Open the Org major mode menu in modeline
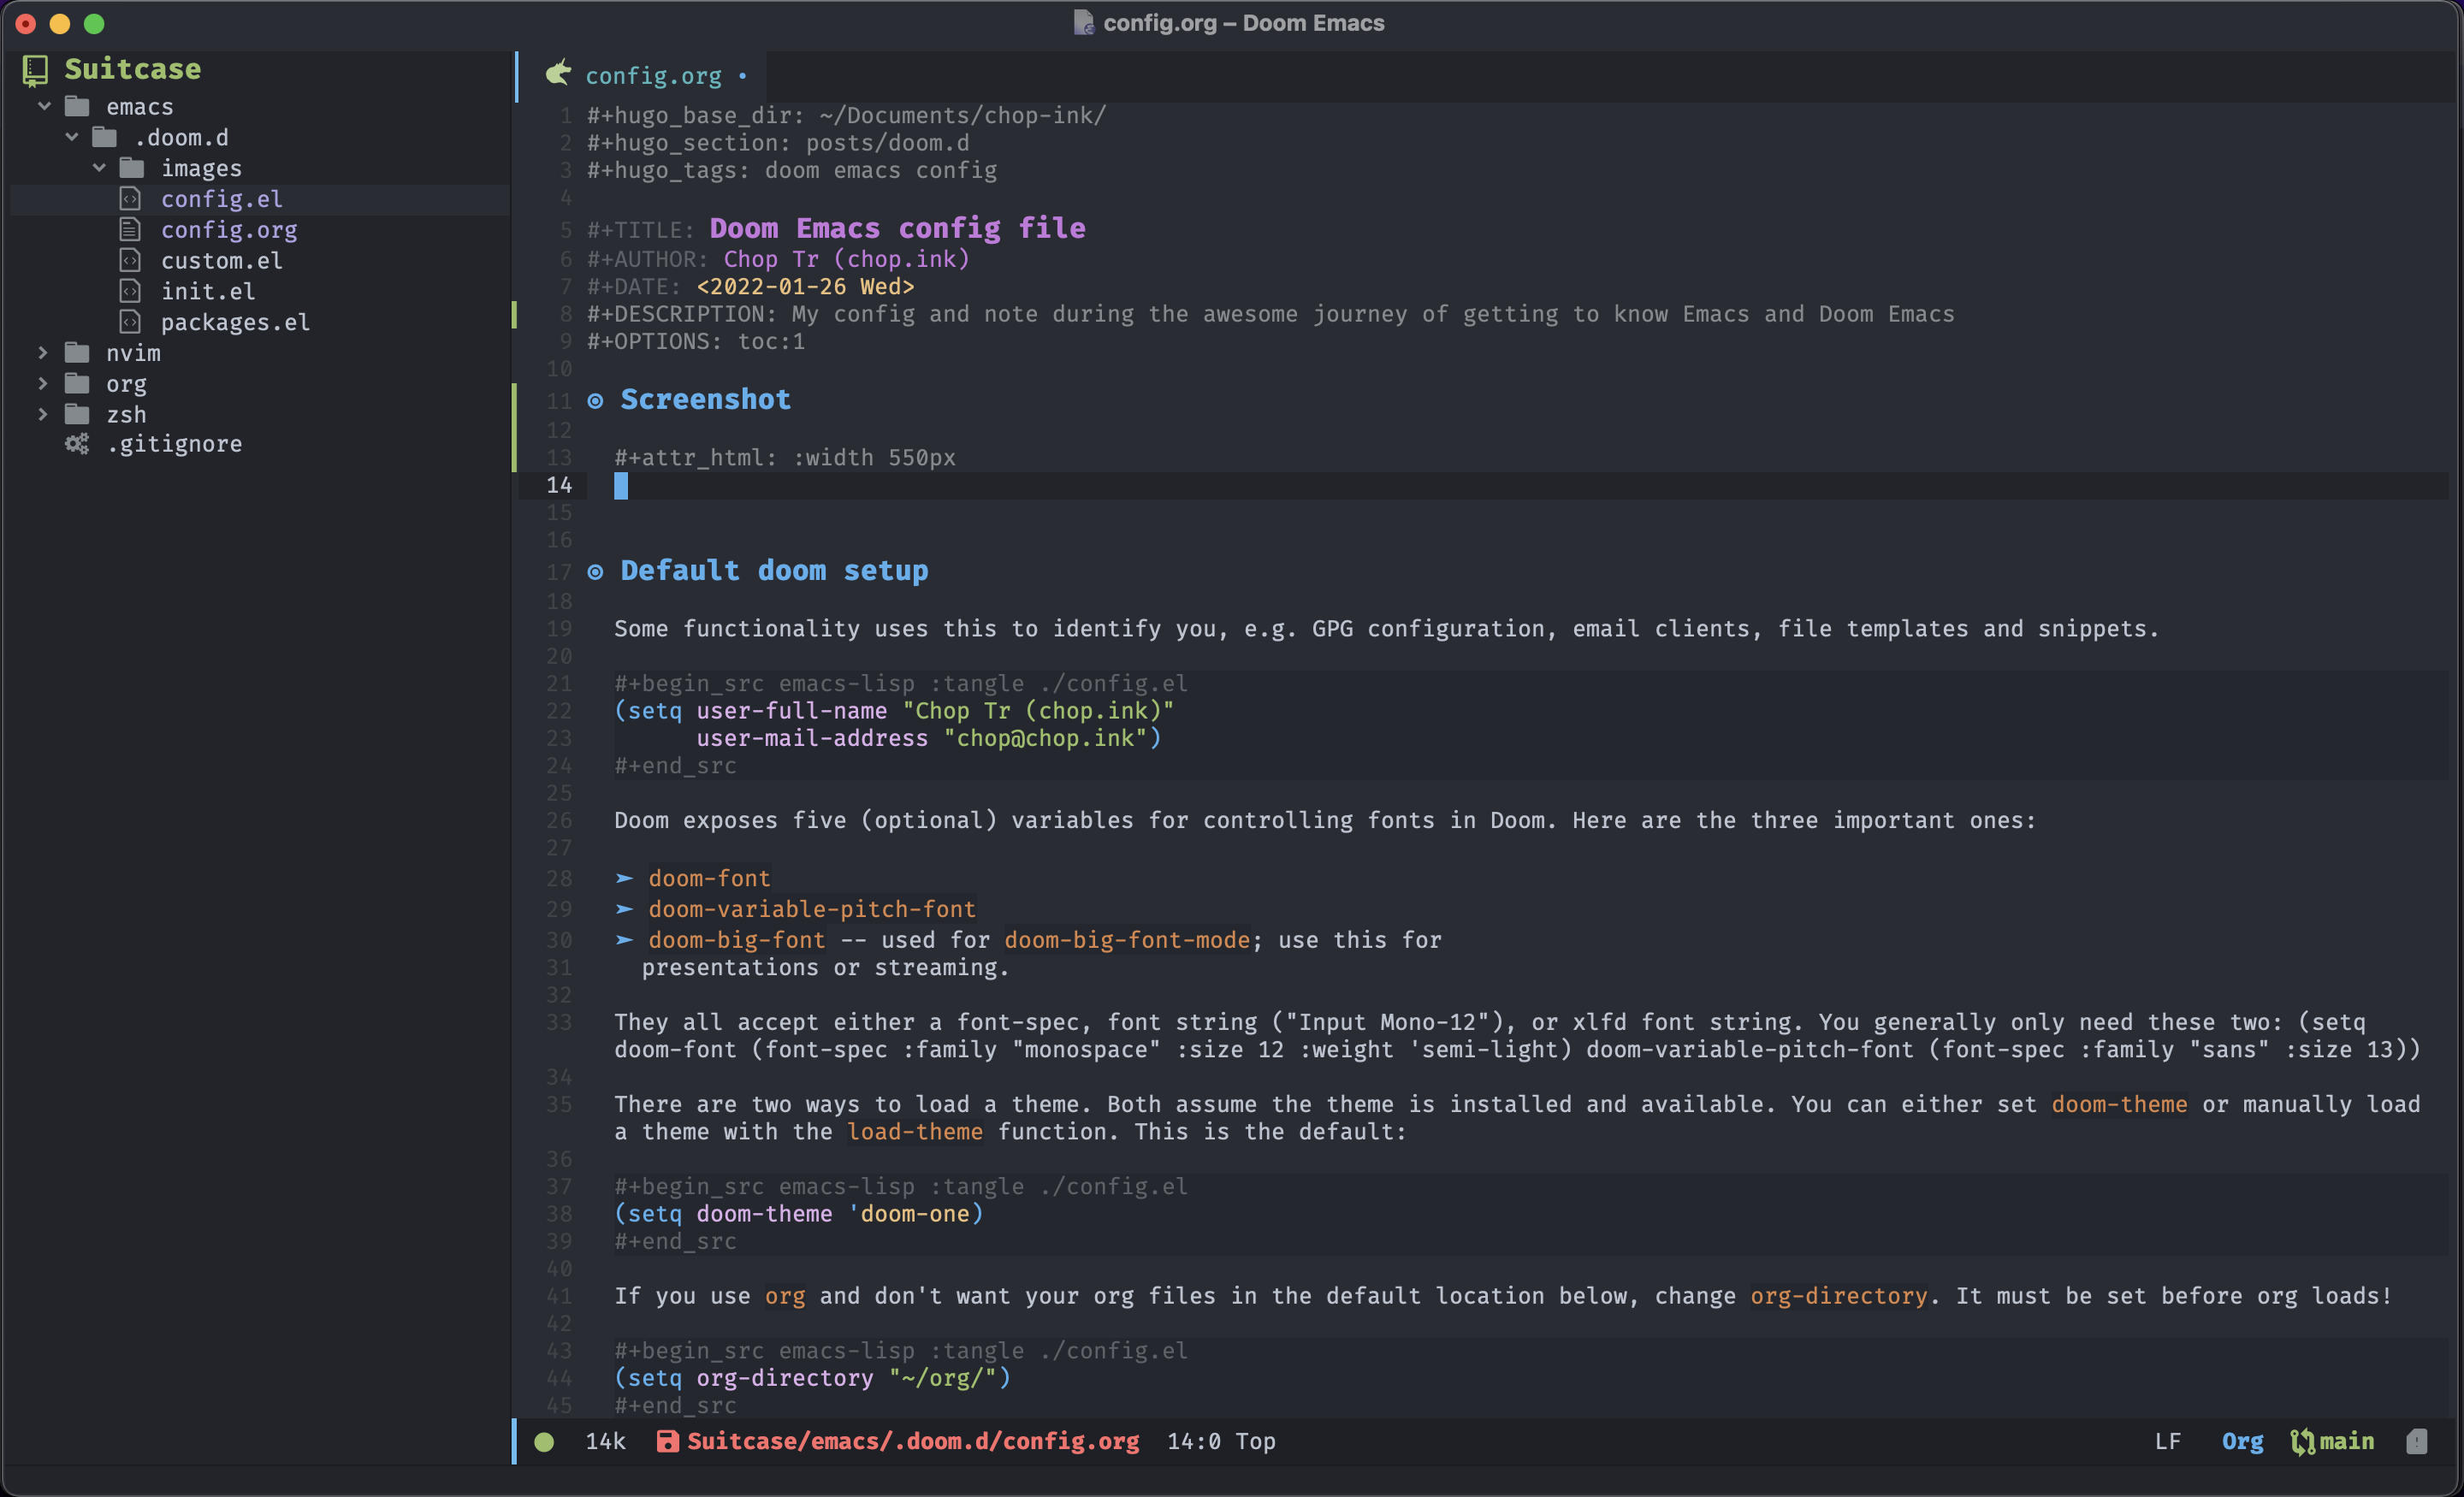Screen dimensions: 2464x1497 (2242, 1441)
